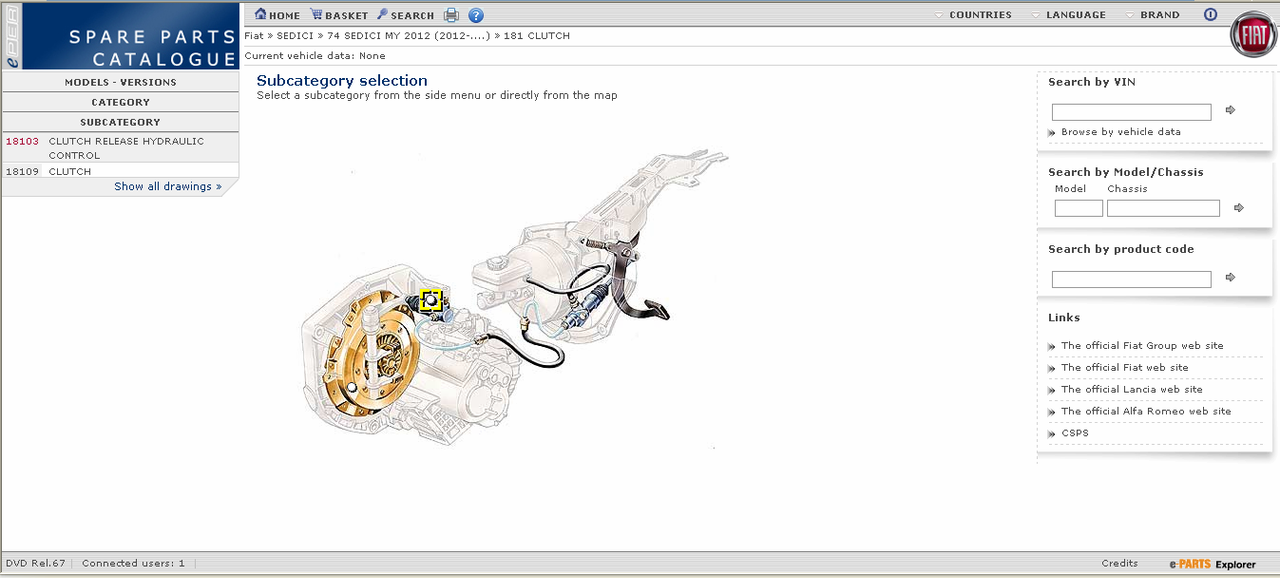Screen dimensions: 1280x578
Task: Open help via the question mark icon
Action: click(476, 15)
